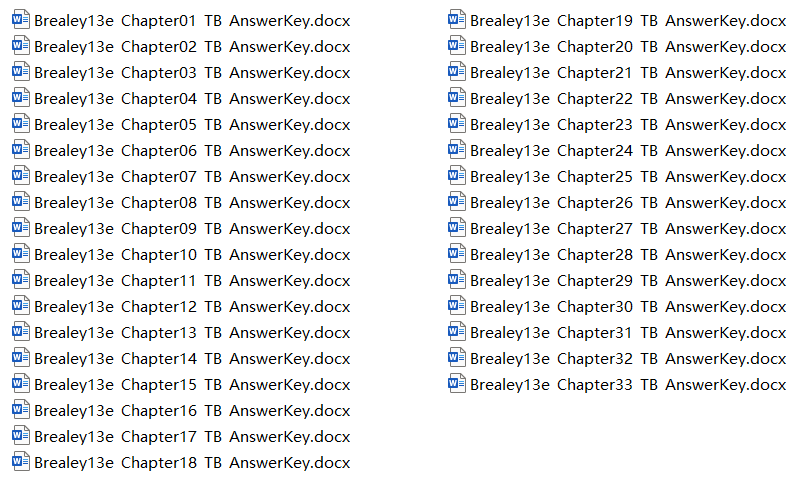Select the Word icon for Chapter19 file
The height and width of the screenshot is (479, 800).
click(x=457, y=20)
